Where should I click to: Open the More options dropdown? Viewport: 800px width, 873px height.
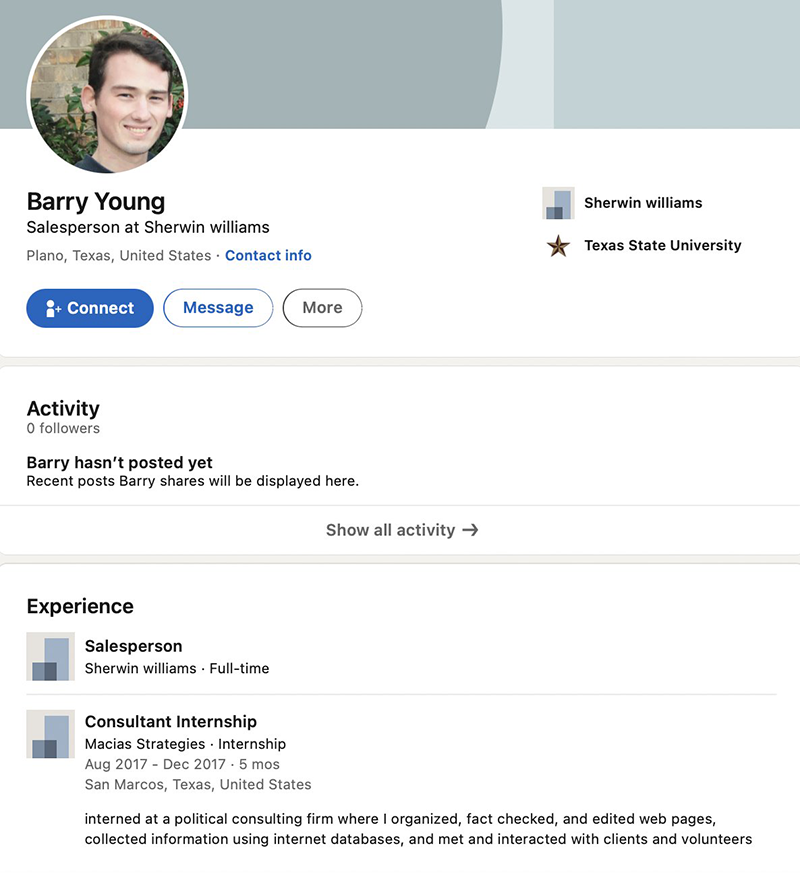point(322,308)
